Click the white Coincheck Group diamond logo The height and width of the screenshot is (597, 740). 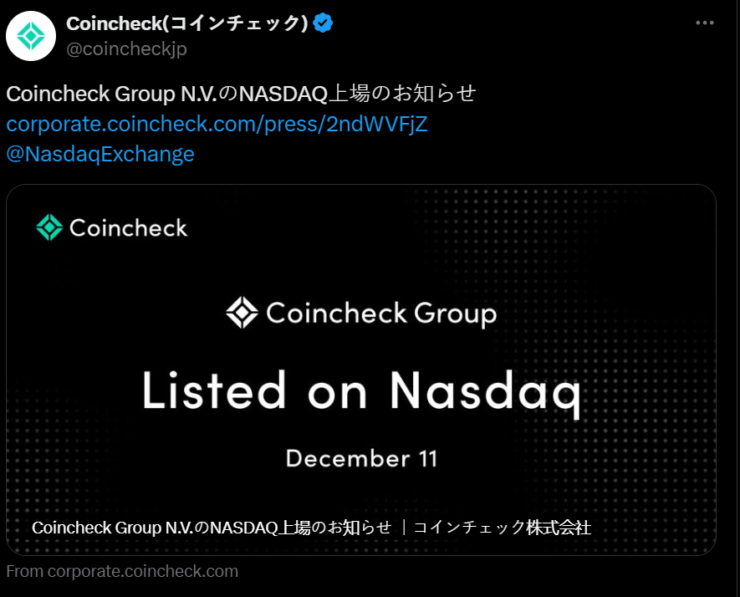[x=242, y=312]
